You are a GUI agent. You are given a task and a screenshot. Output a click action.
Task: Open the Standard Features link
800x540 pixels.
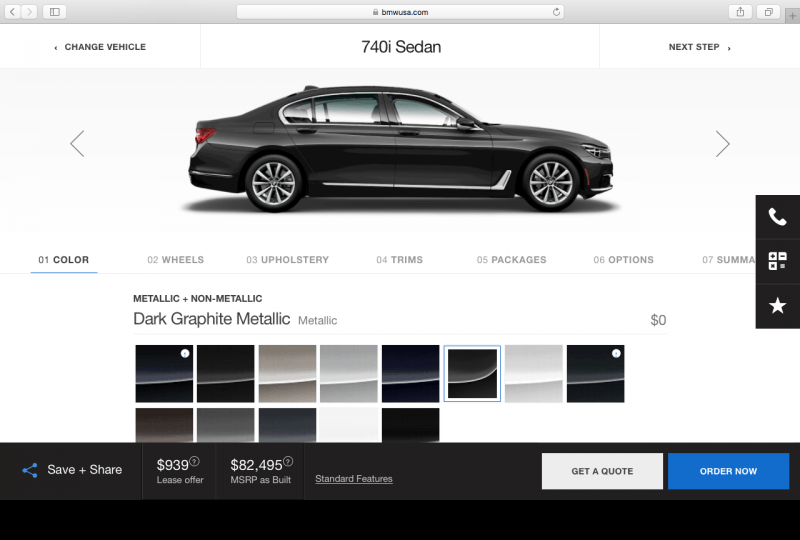click(353, 479)
